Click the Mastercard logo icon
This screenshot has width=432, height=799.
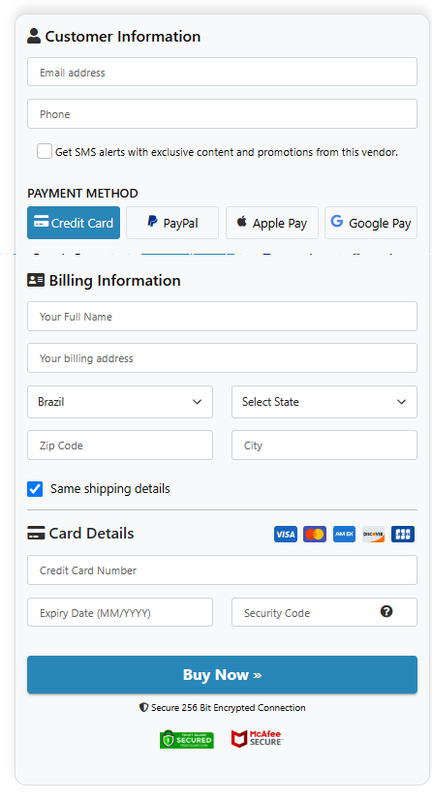click(315, 534)
